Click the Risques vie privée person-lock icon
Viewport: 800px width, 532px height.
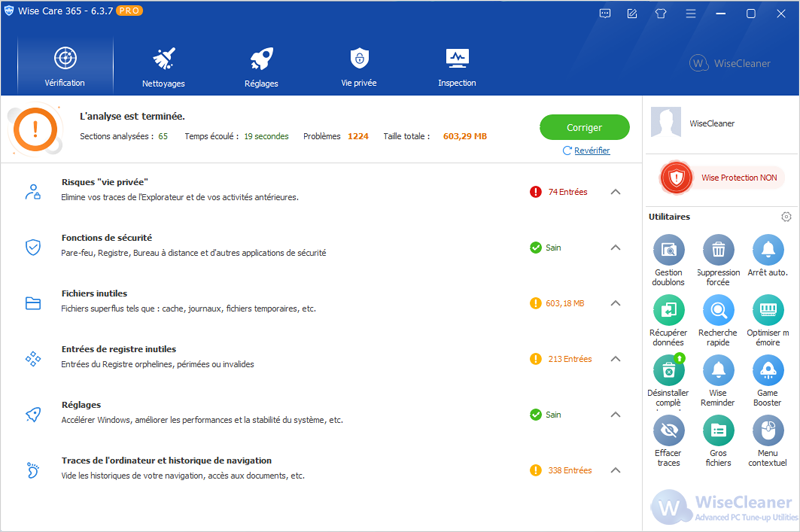point(33,192)
